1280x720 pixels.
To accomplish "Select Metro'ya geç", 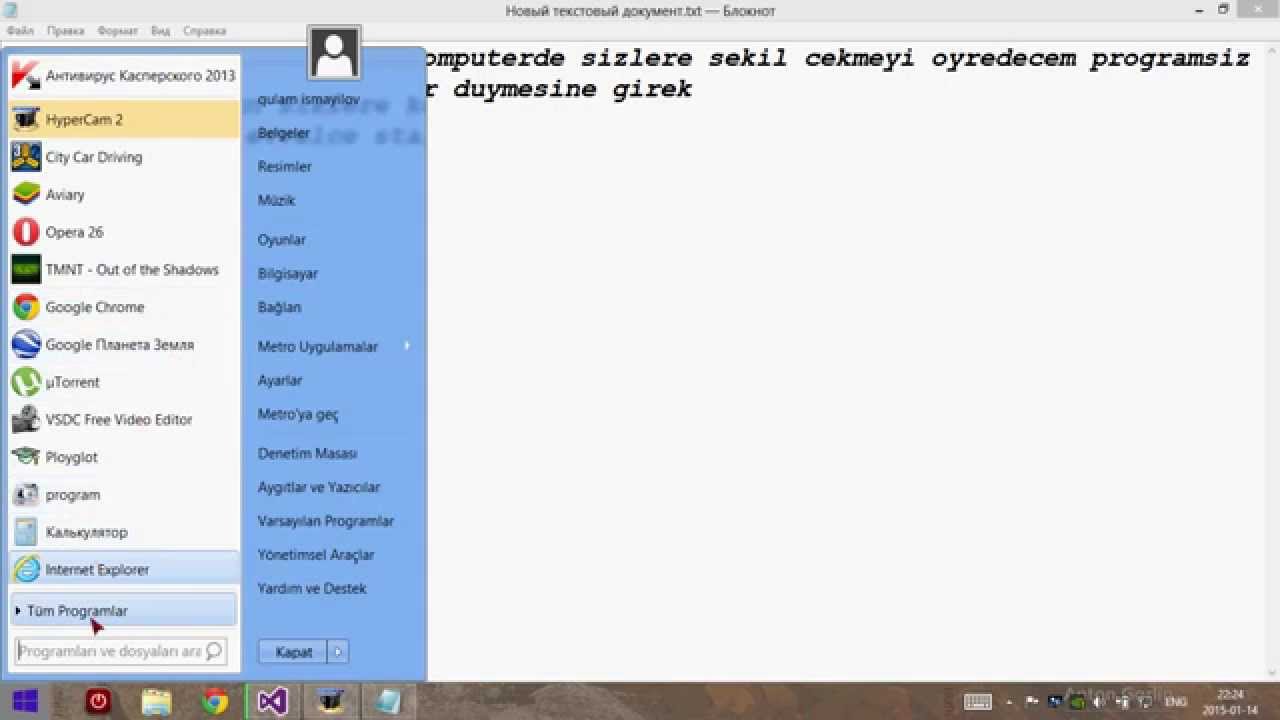I will tap(298, 414).
